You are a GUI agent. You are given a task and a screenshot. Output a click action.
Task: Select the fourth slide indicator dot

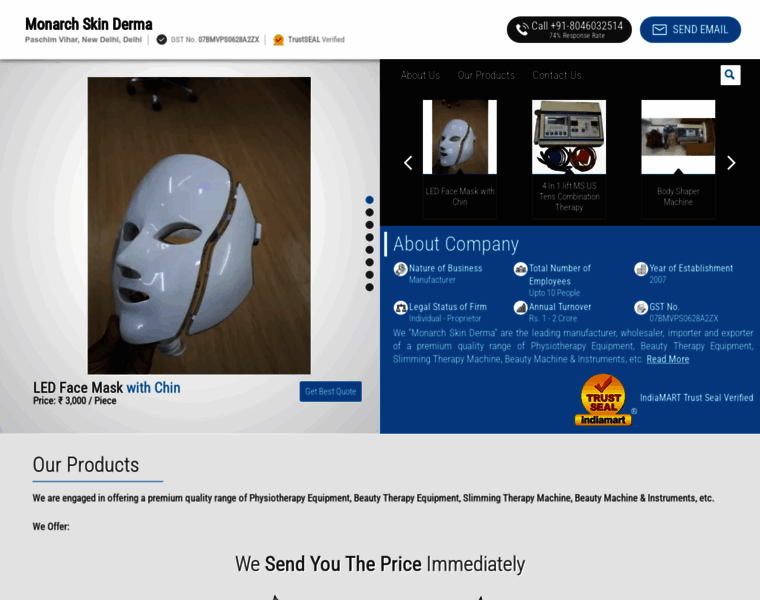click(x=369, y=237)
